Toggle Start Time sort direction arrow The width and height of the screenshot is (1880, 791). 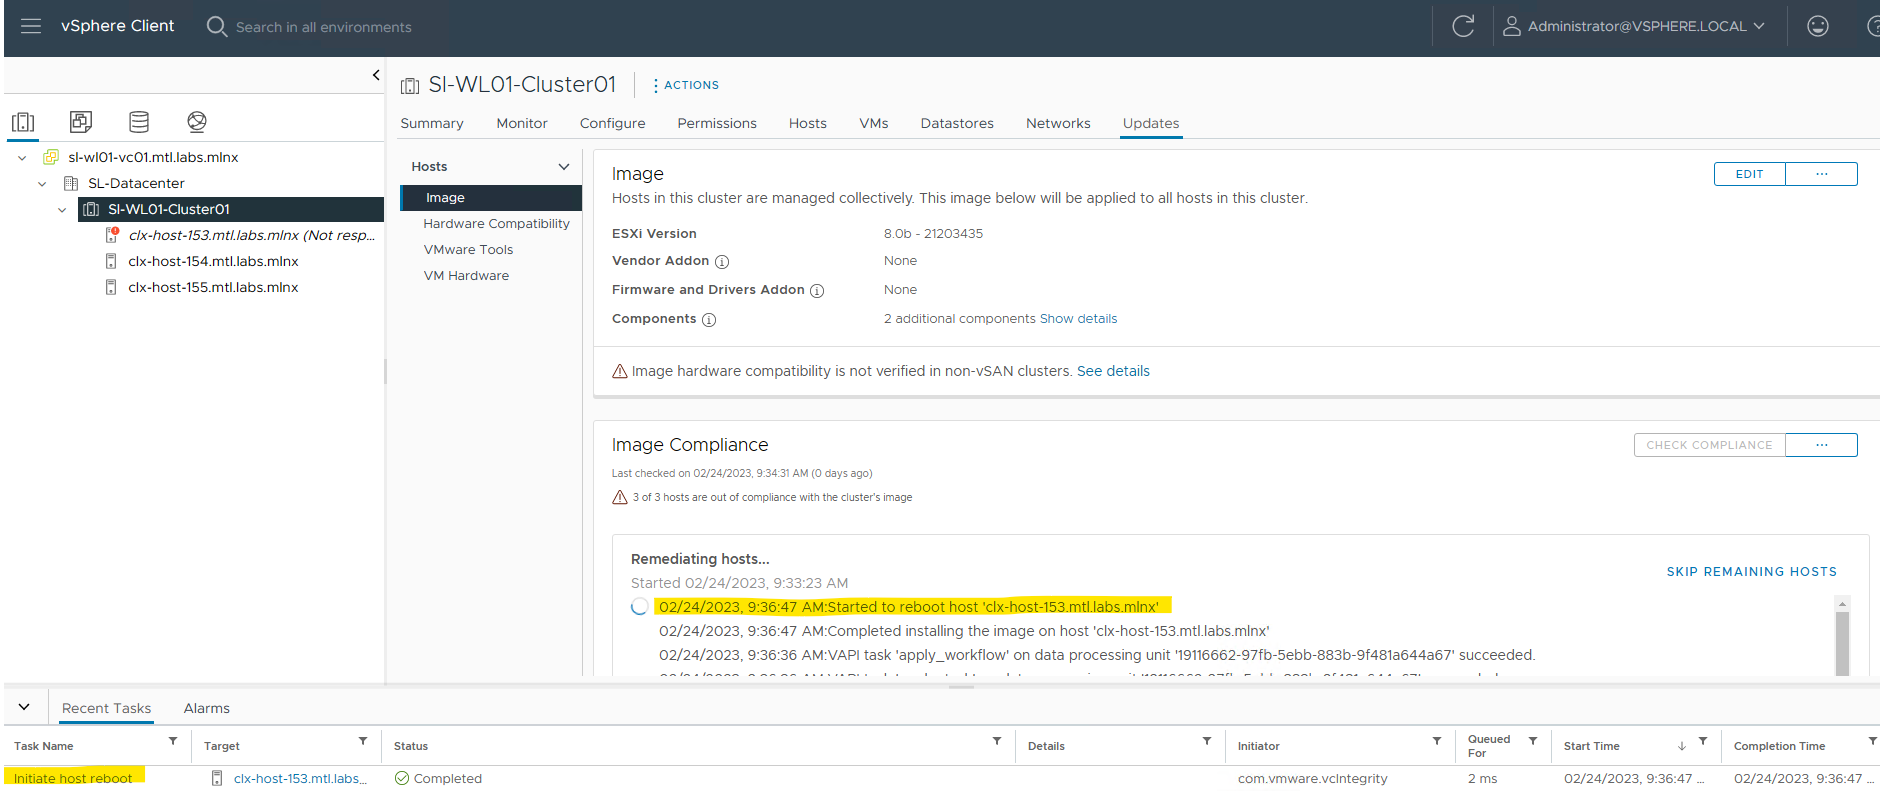tap(1682, 746)
